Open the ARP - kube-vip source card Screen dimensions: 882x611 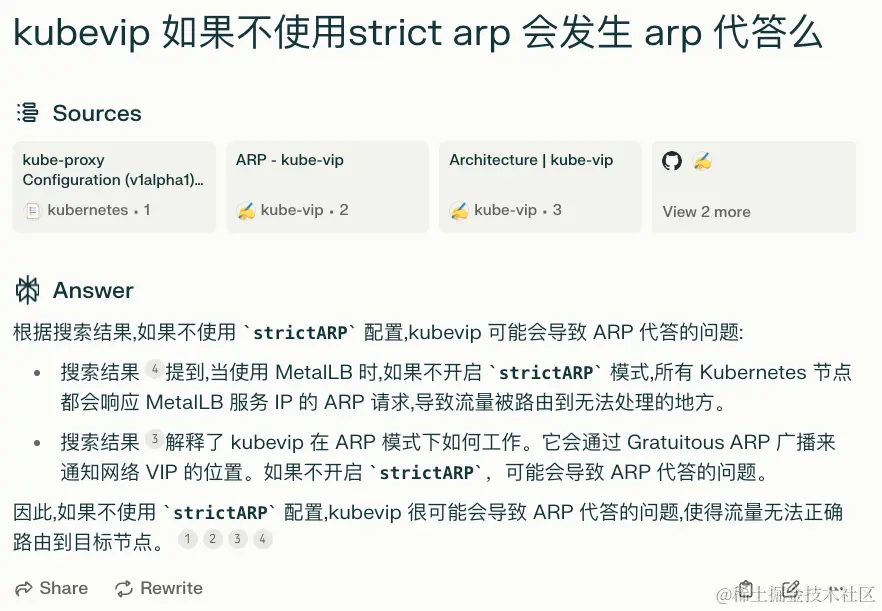point(327,187)
